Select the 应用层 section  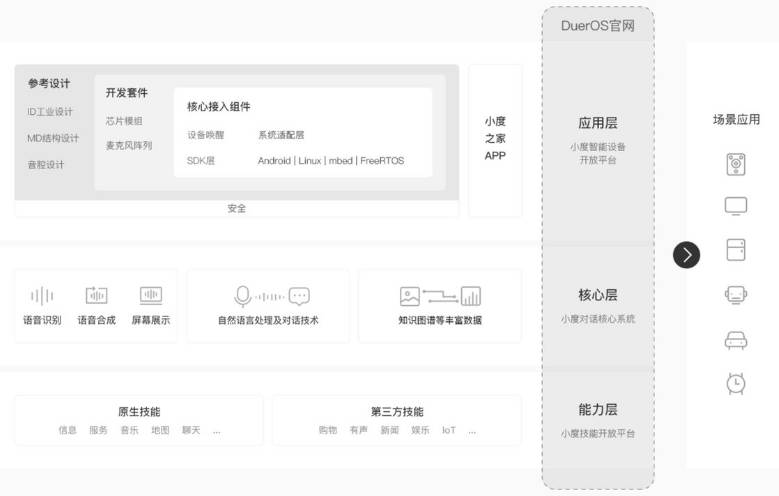click(598, 141)
